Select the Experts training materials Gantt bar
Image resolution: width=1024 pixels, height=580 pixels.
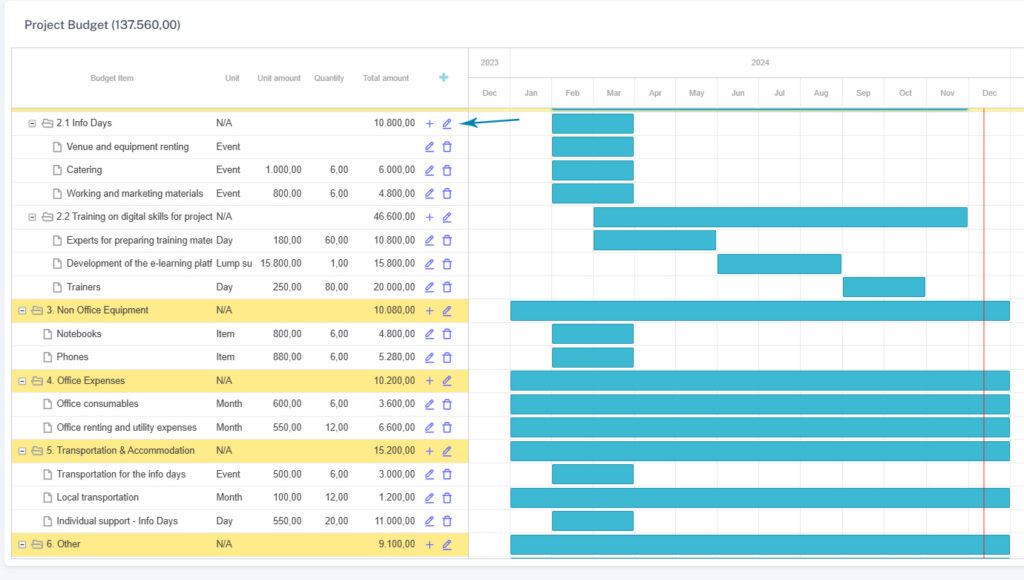coord(654,240)
